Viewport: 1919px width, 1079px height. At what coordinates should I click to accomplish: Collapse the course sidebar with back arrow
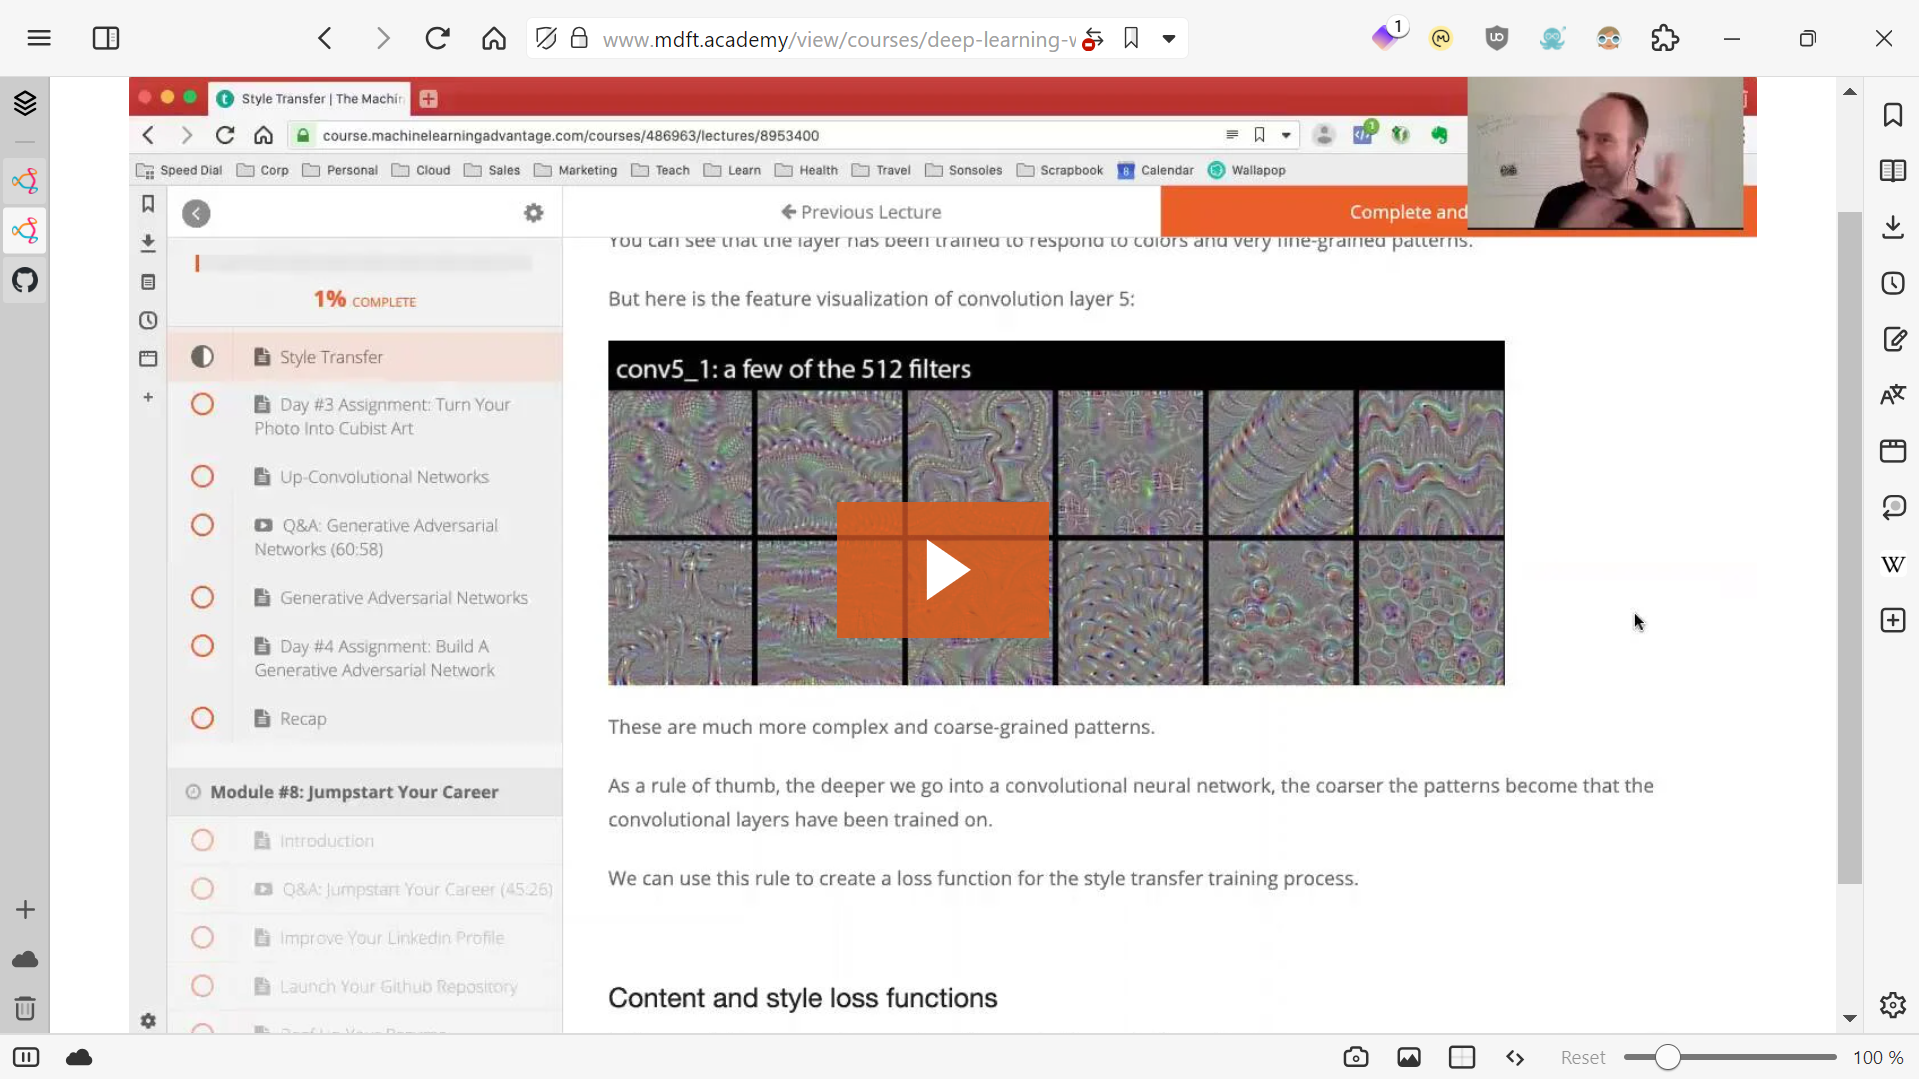[196, 213]
